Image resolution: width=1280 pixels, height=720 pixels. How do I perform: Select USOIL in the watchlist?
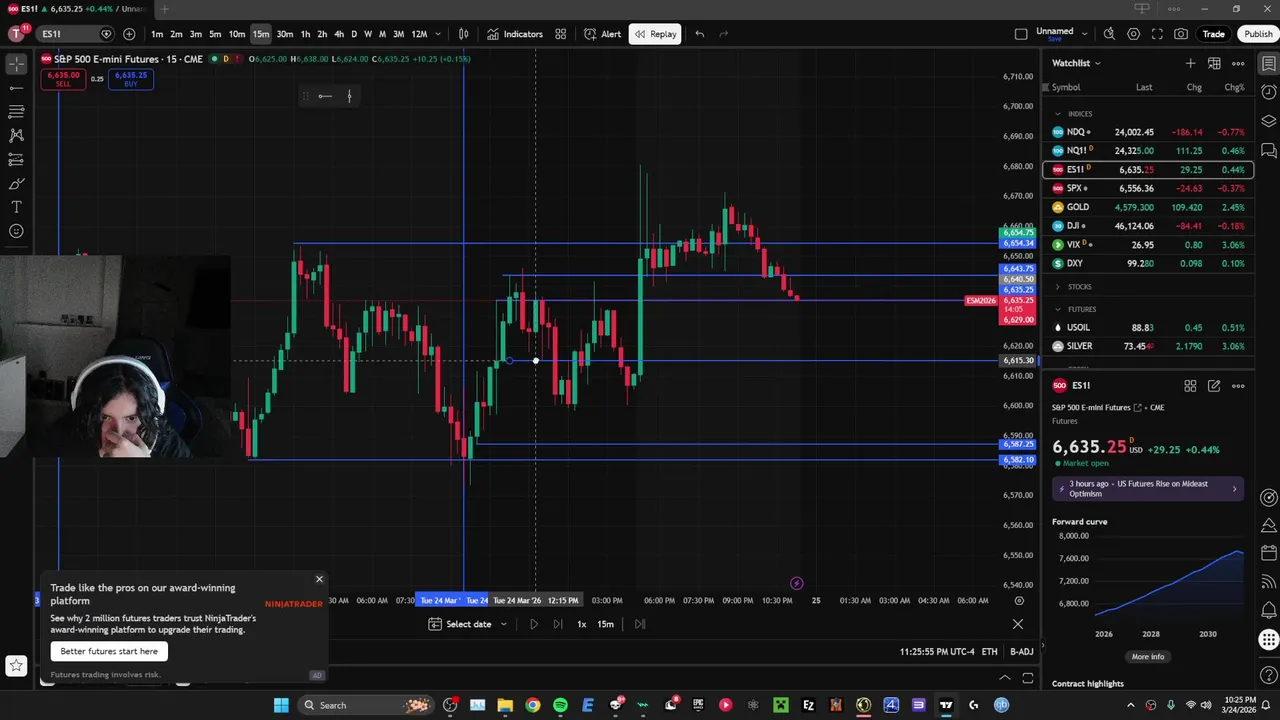pyautogui.click(x=1147, y=328)
